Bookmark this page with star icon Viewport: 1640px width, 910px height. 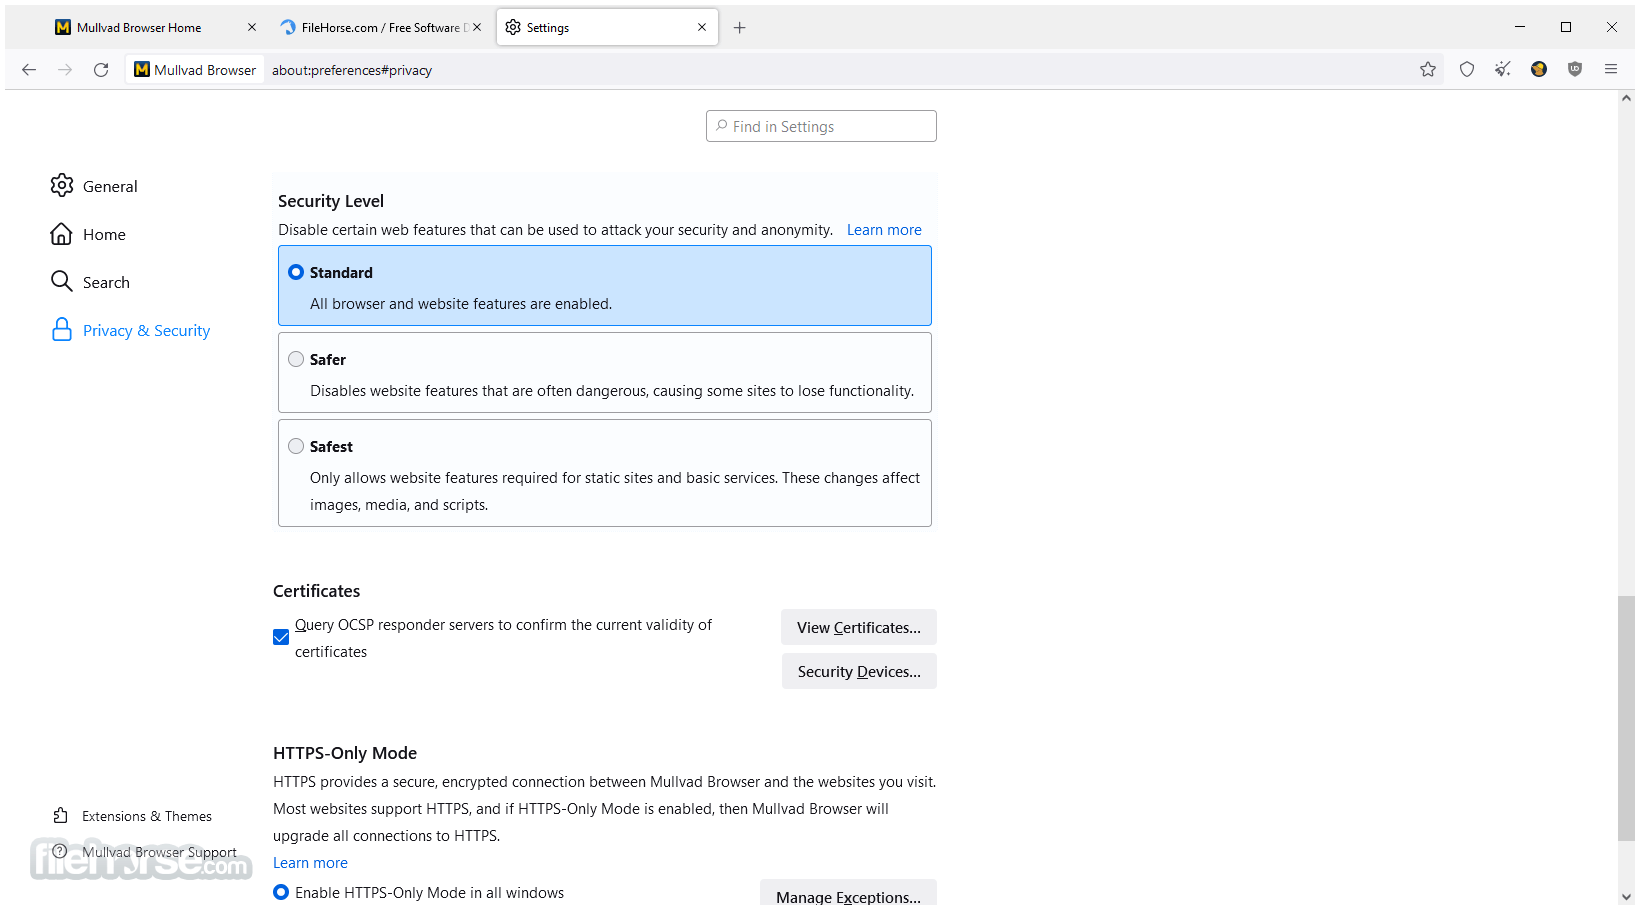pyautogui.click(x=1428, y=70)
